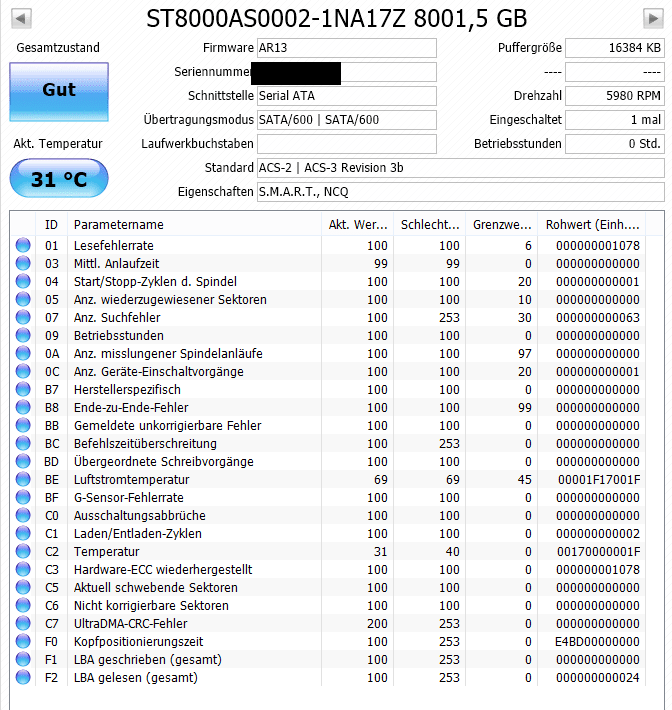Click status icon of LBA geschrieben row
The image size is (672, 710).
coord(23,659)
